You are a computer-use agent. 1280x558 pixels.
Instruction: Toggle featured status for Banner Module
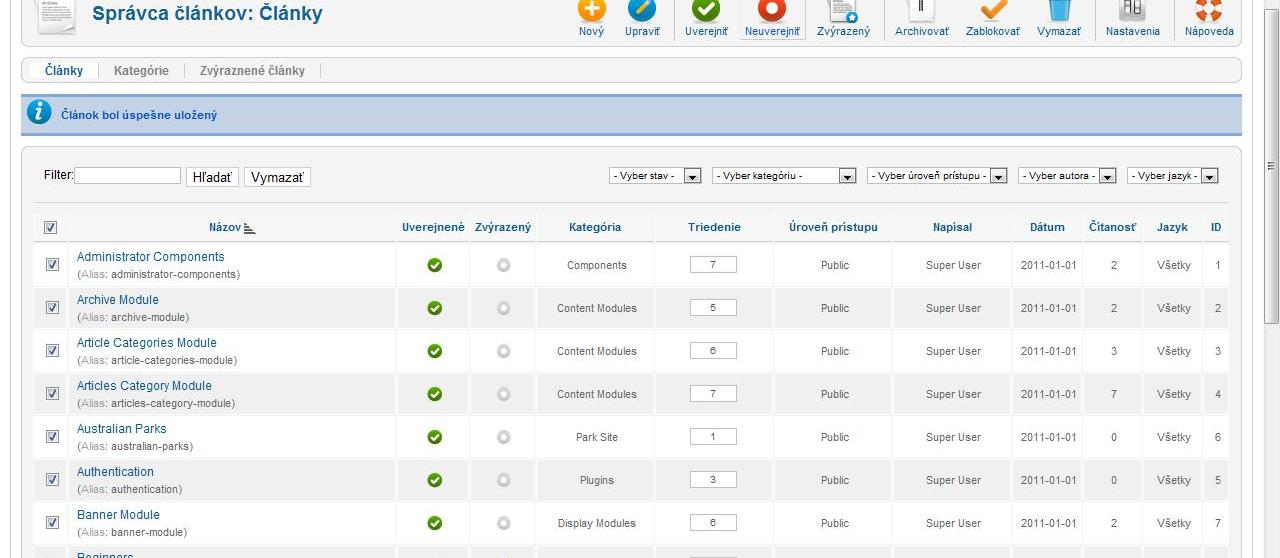tap(503, 523)
